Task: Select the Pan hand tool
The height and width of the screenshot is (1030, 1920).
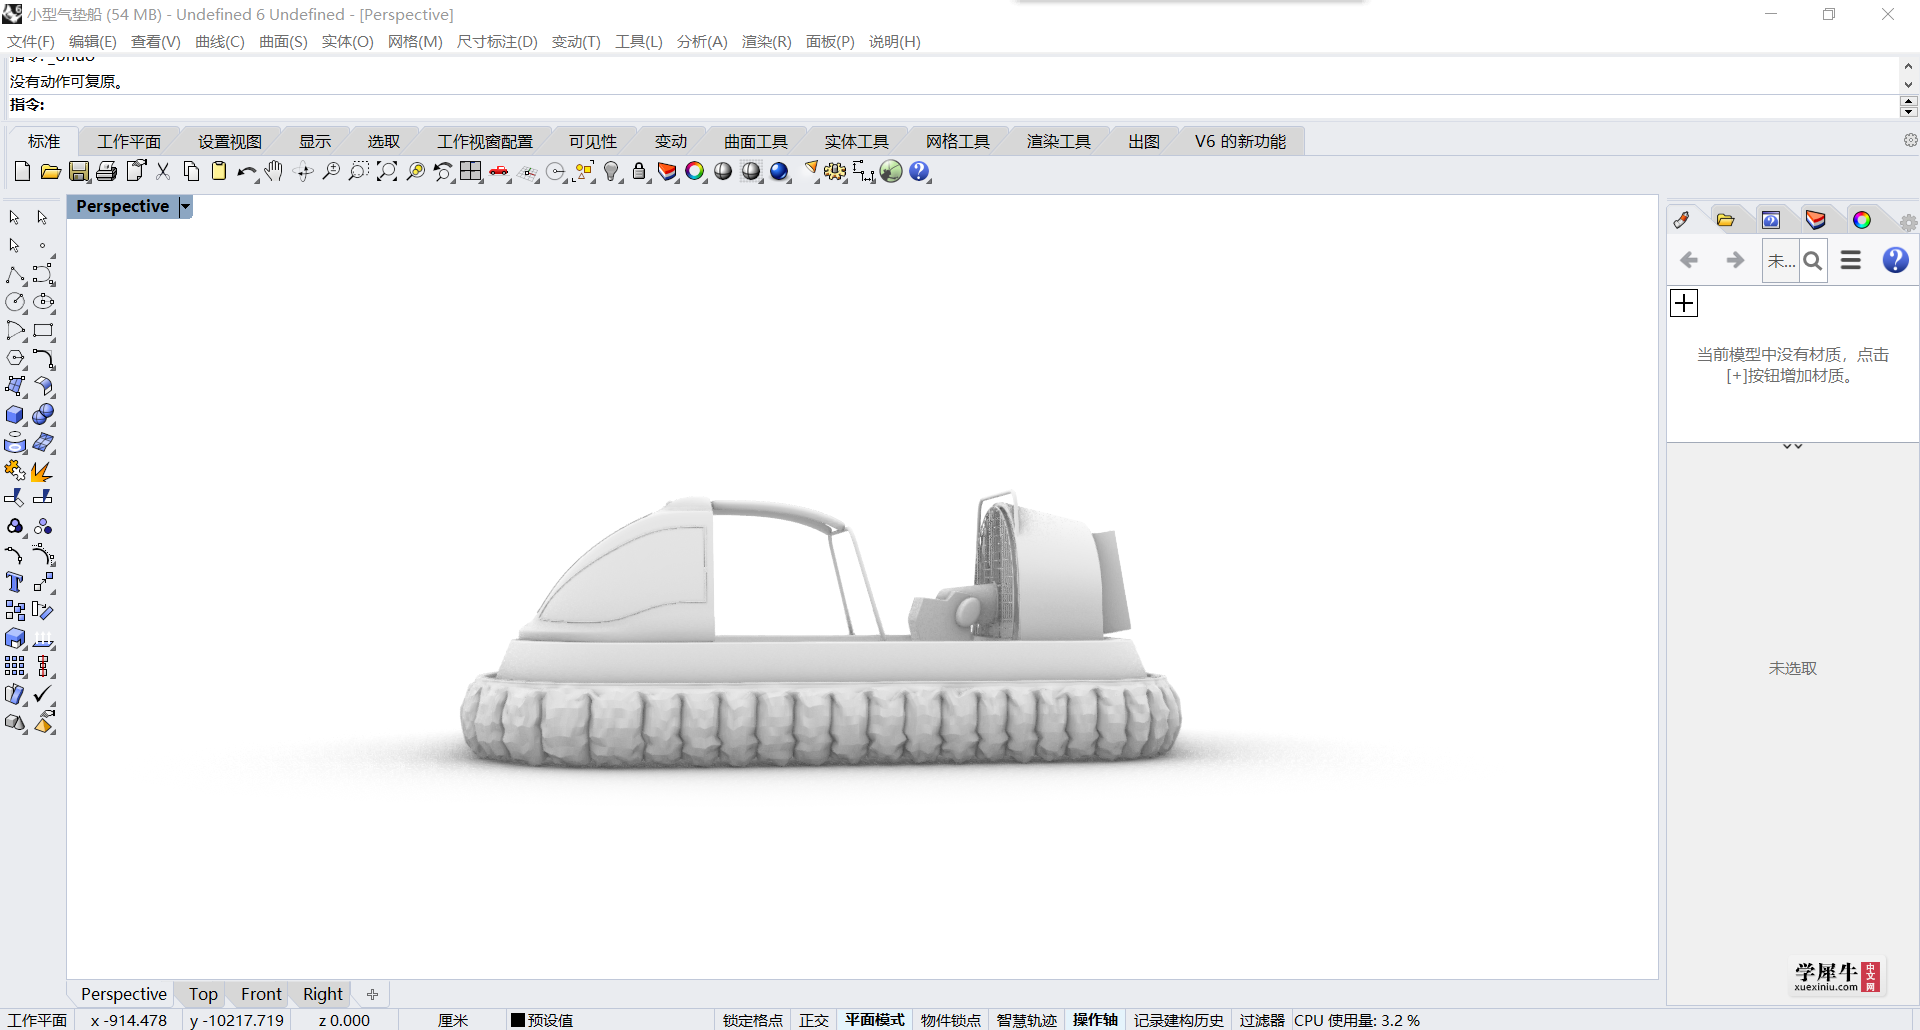Action: [x=274, y=172]
